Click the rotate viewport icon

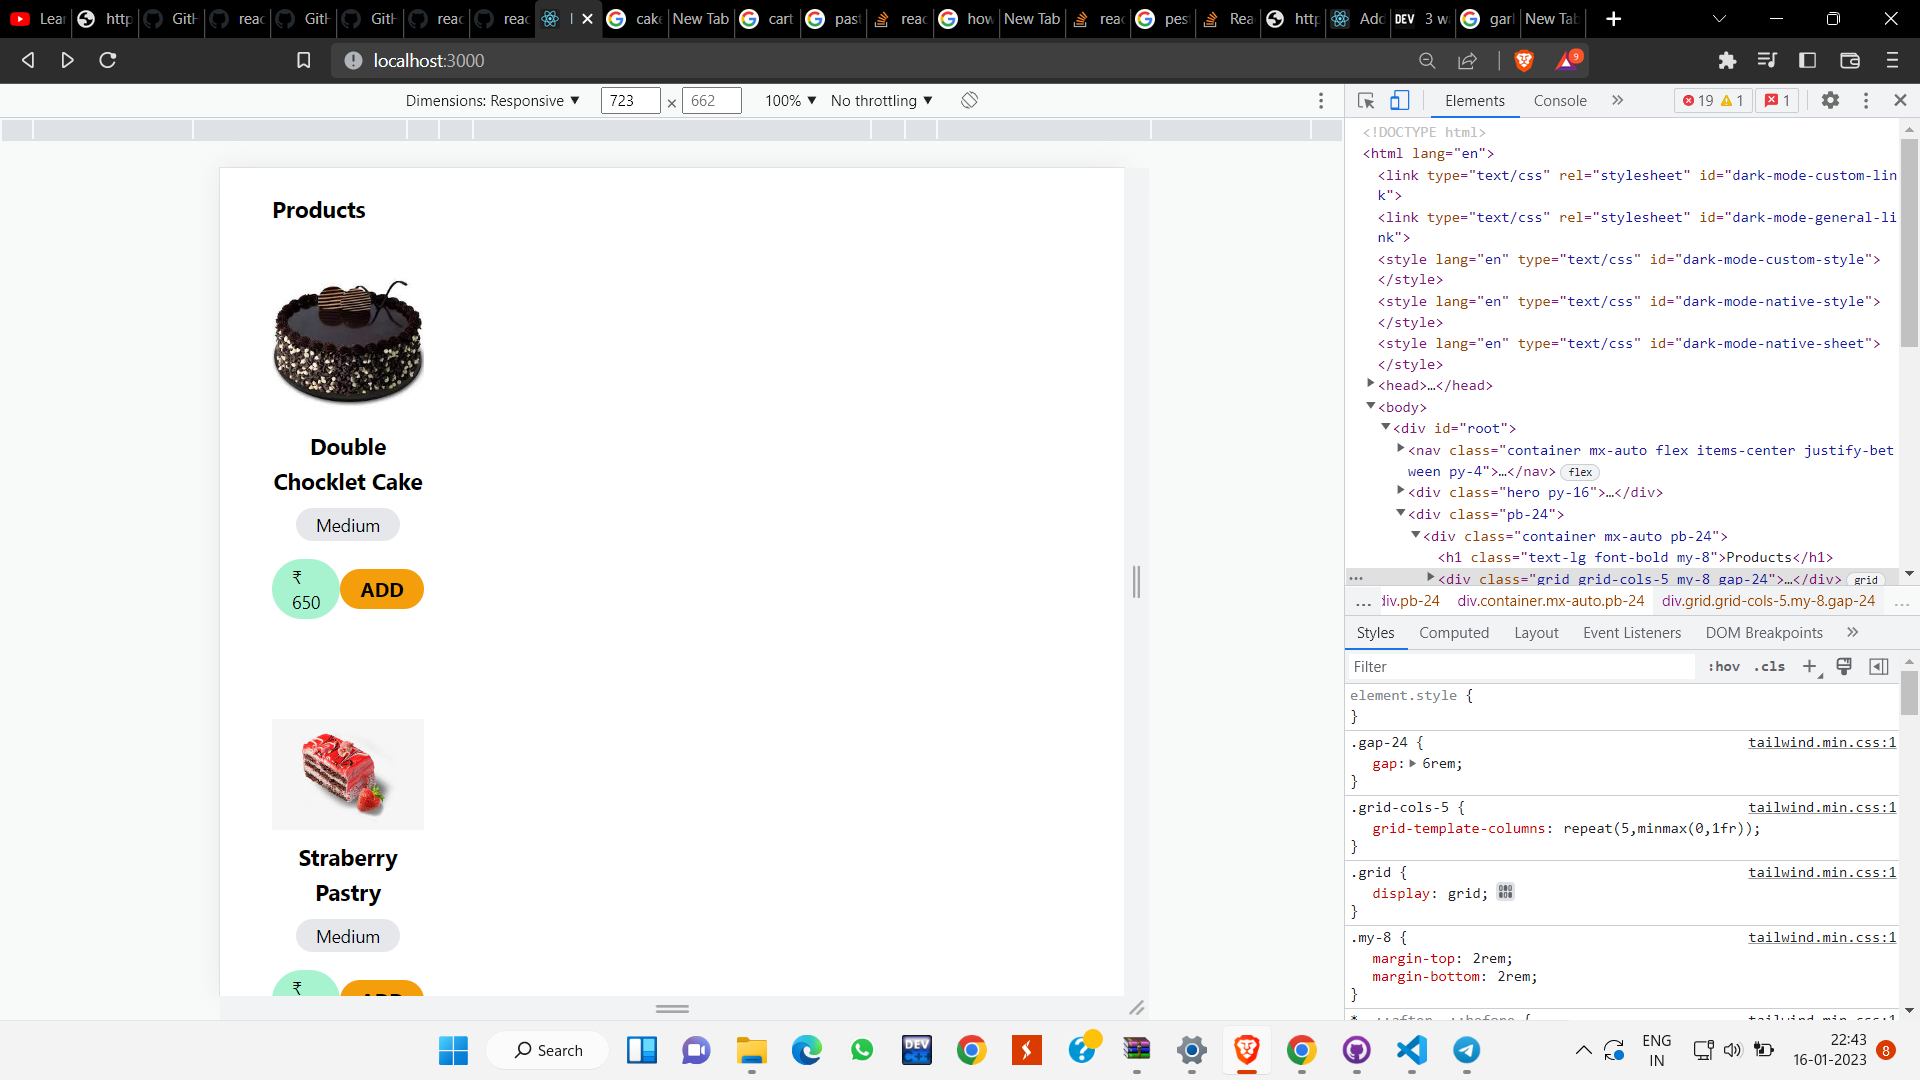point(967,100)
